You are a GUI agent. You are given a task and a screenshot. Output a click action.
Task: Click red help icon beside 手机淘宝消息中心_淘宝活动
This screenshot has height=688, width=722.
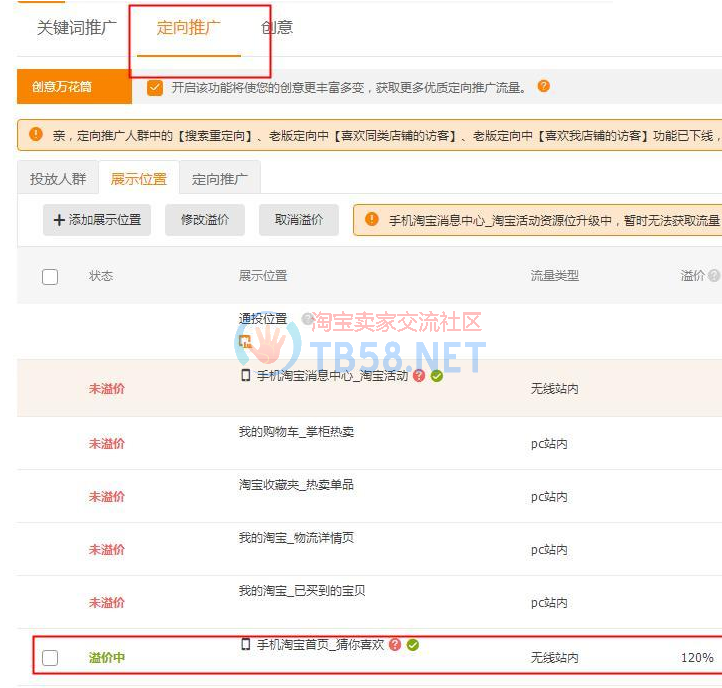coord(419,375)
